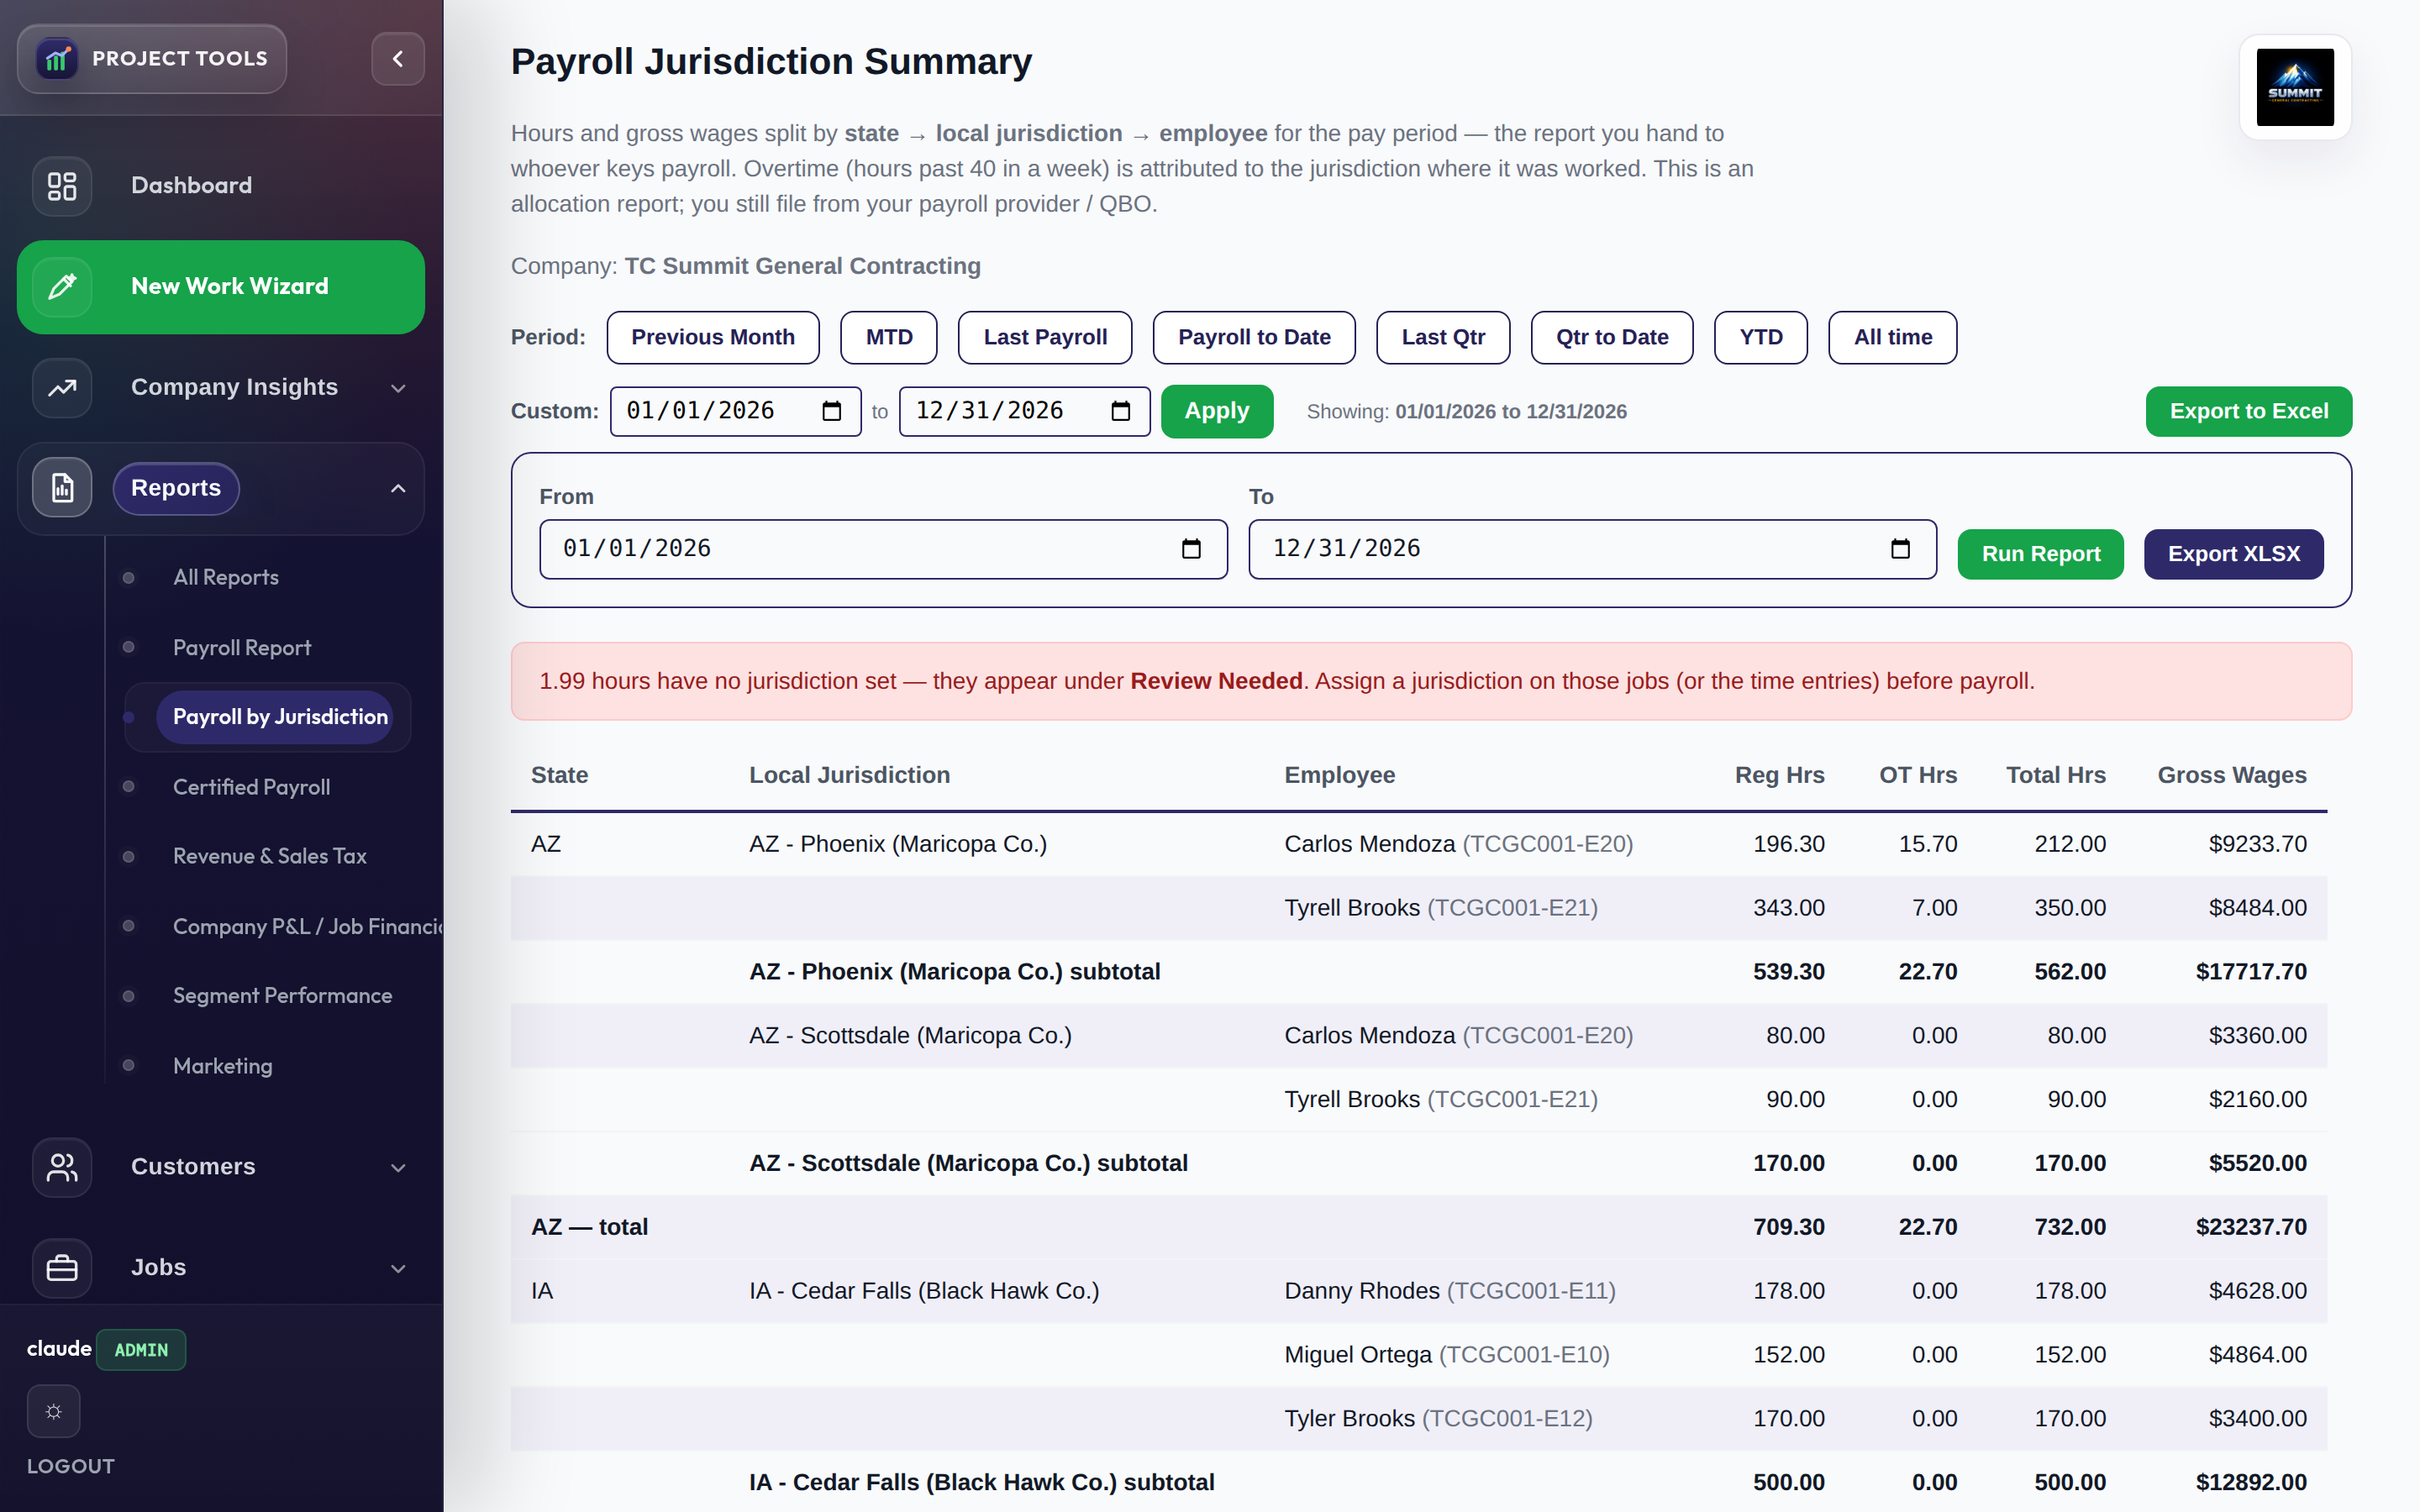This screenshot has width=2420, height=1512.
Task: Select the YTD period
Action: click(x=1761, y=337)
